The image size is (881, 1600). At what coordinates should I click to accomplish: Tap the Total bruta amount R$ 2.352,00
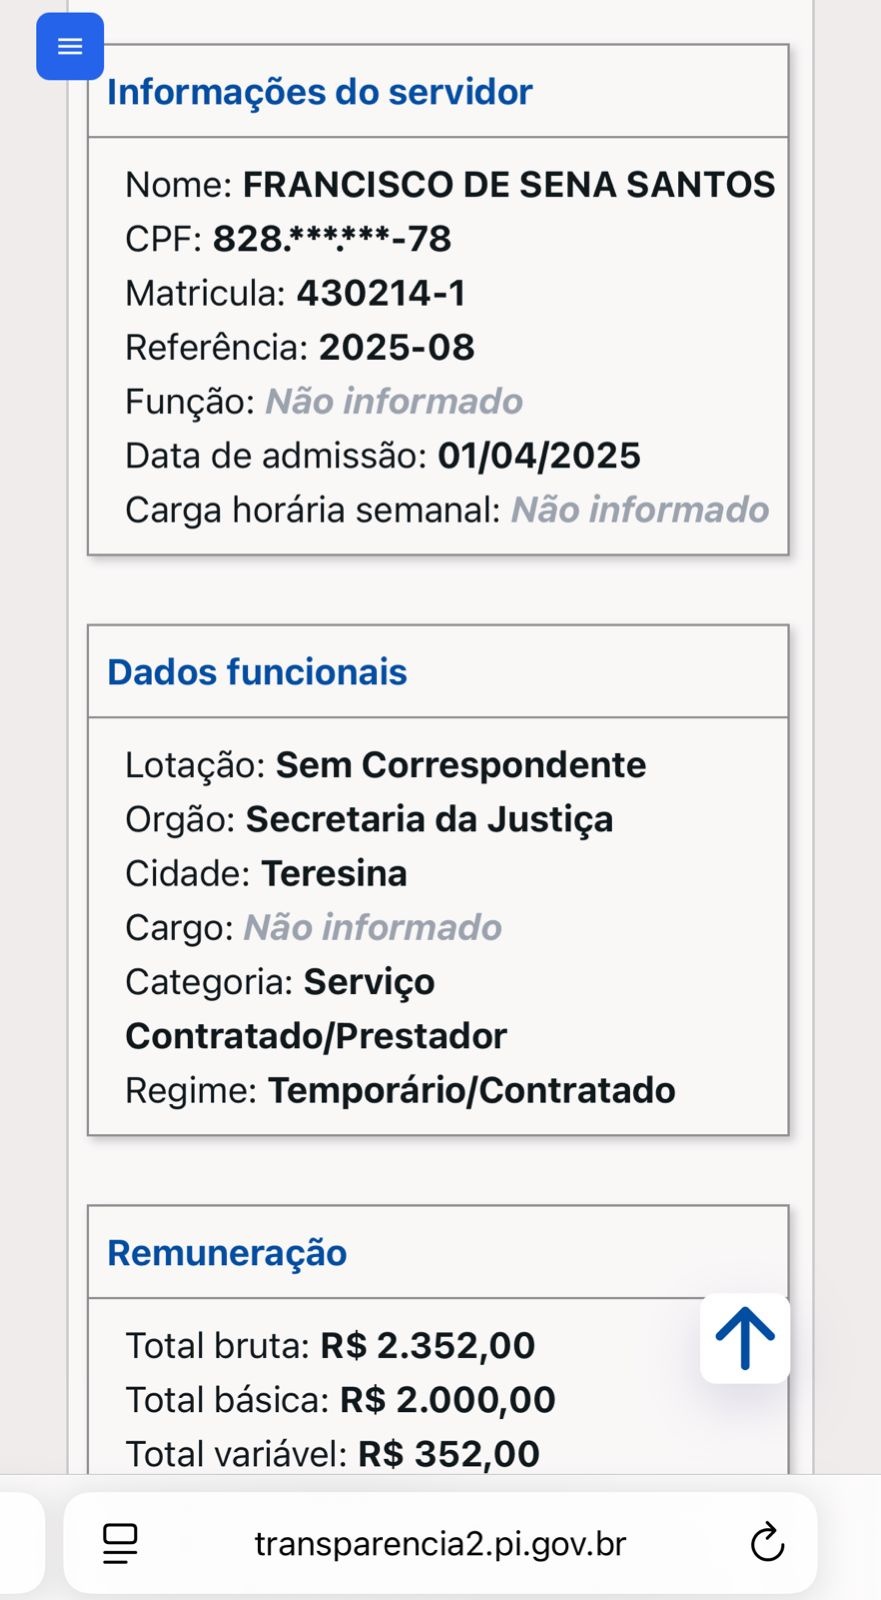(x=427, y=1346)
